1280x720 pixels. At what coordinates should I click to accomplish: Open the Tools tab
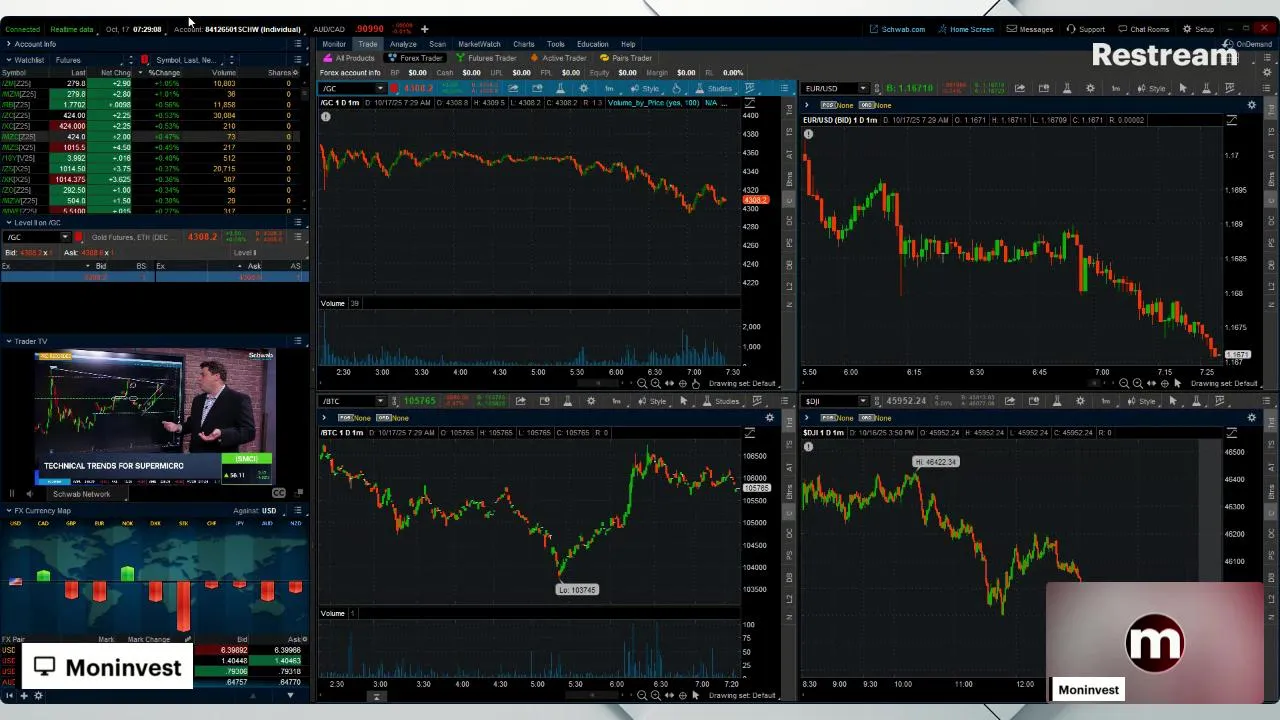(x=555, y=44)
